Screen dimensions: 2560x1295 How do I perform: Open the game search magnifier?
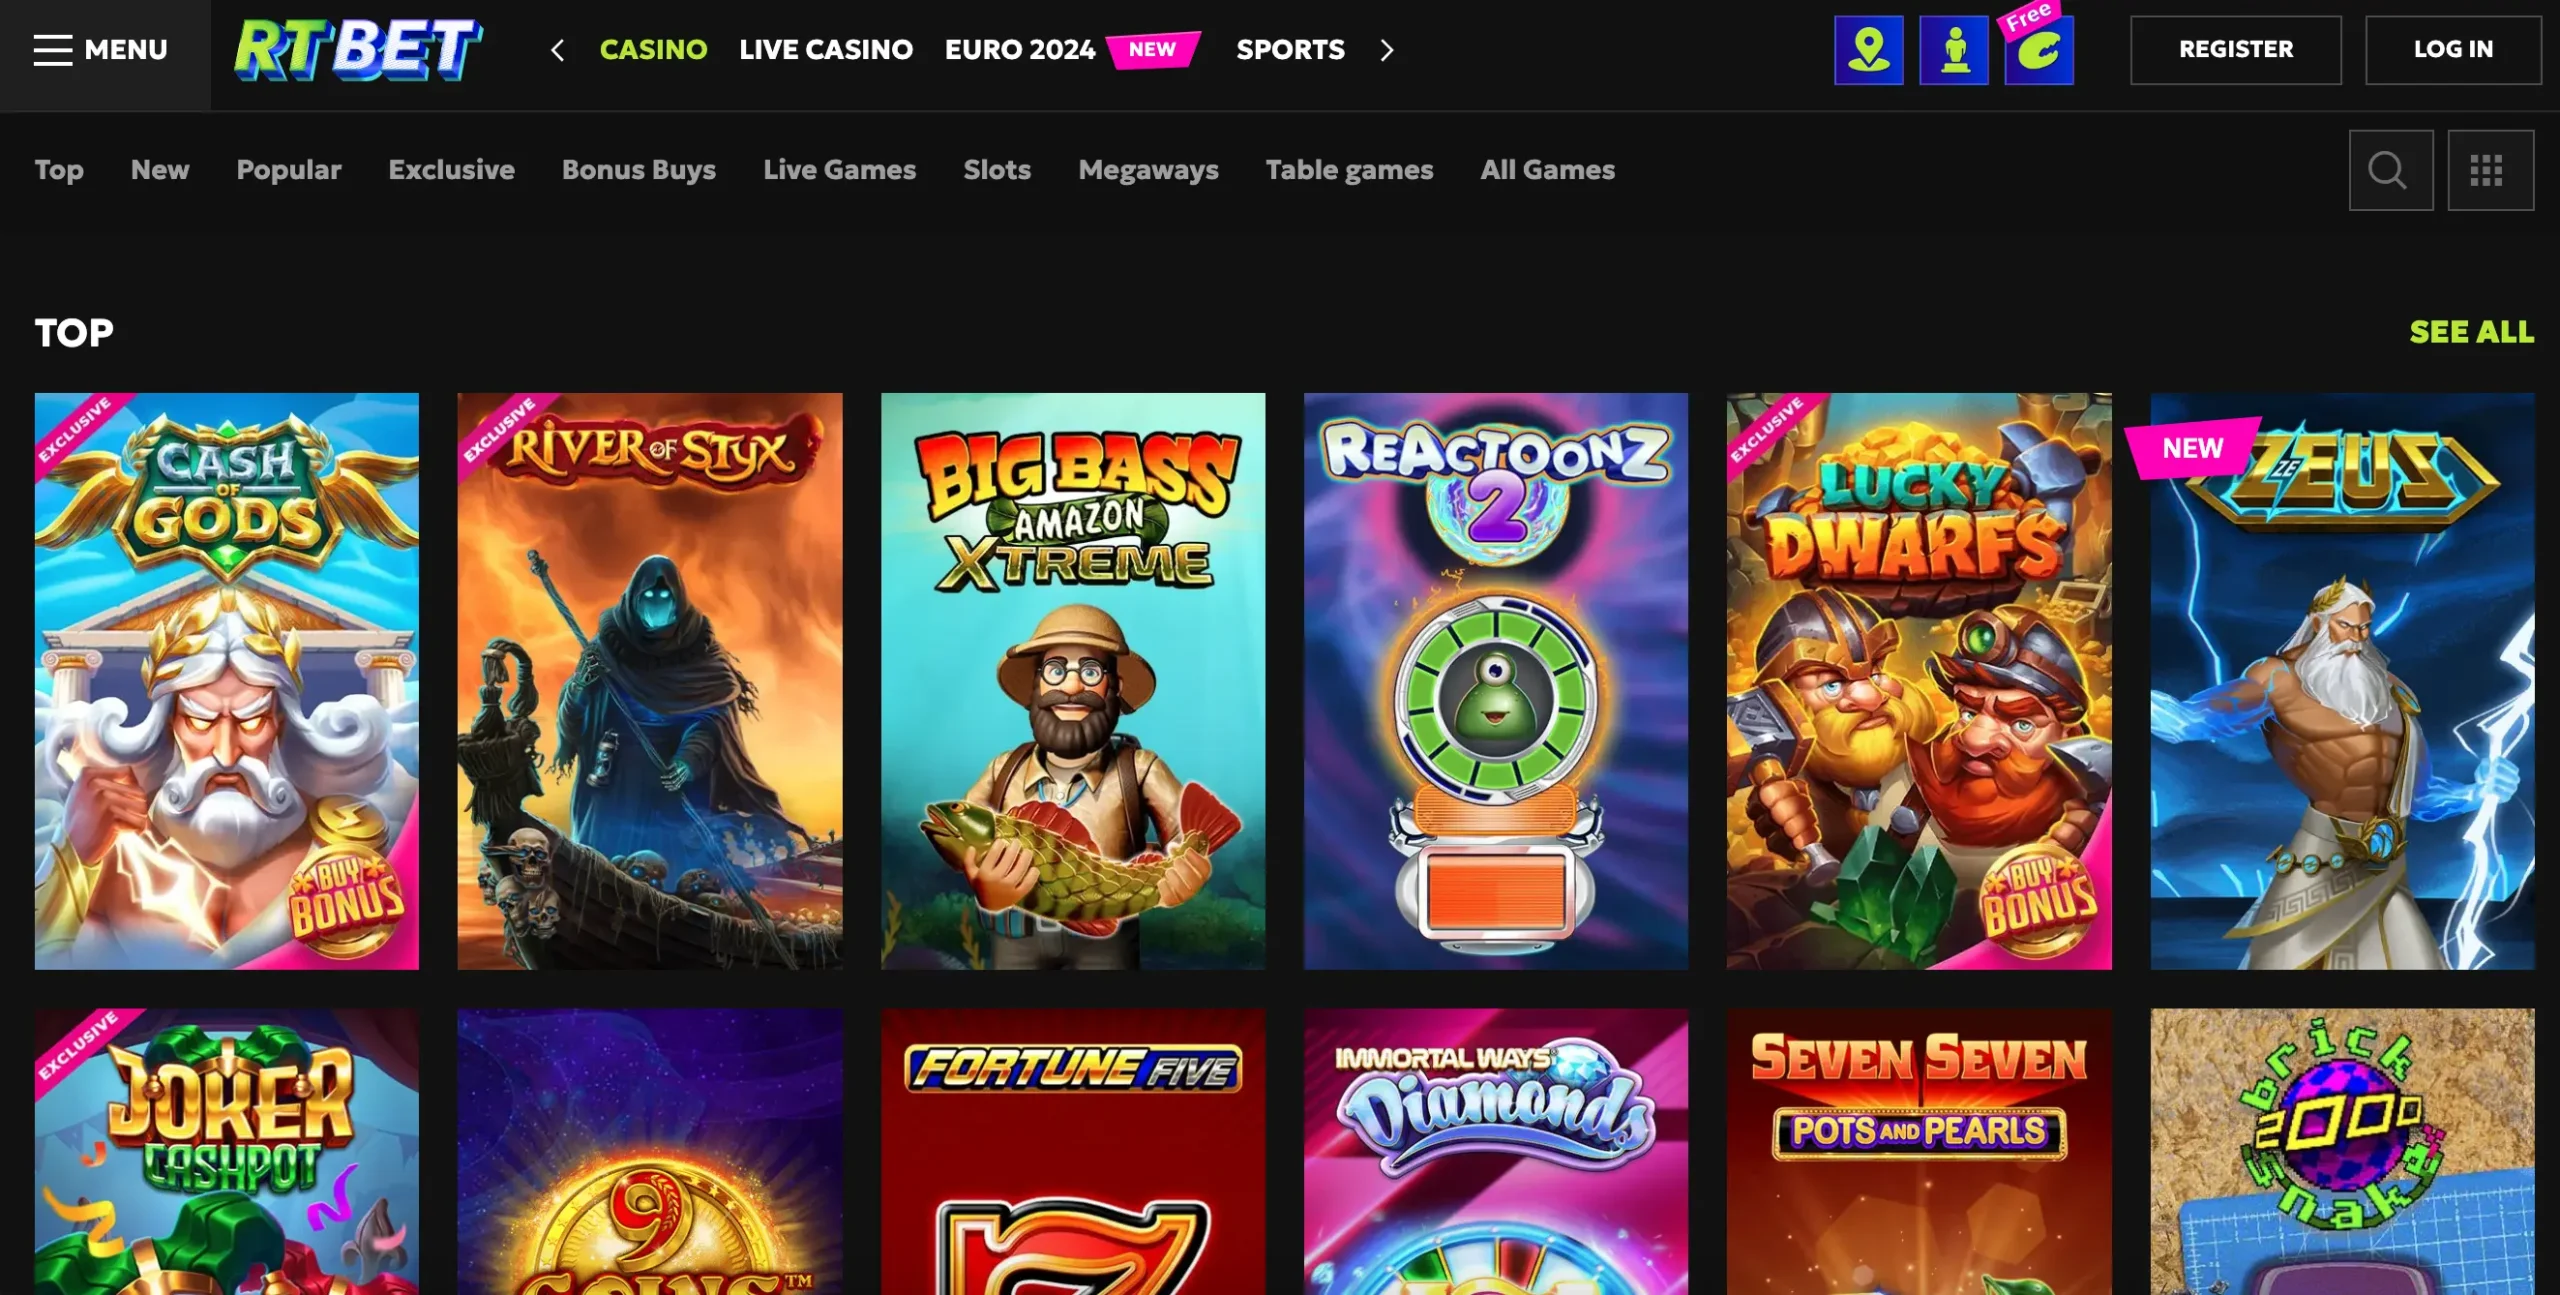pyautogui.click(x=2390, y=170)
